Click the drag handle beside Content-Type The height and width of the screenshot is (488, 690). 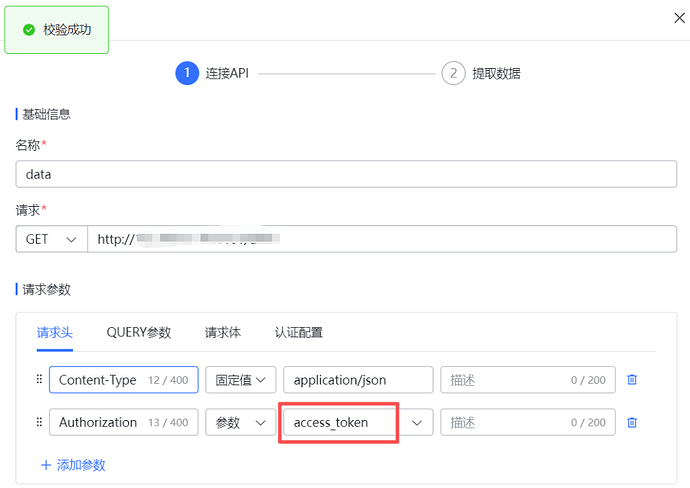[x=39, y=379]
